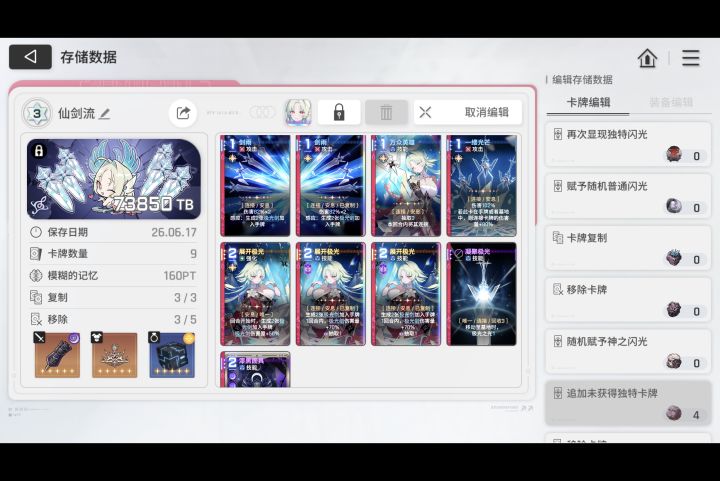
Task: Select 随机赋予神之闪光 option
Action: pyautogui.click(x=628, y=352)
